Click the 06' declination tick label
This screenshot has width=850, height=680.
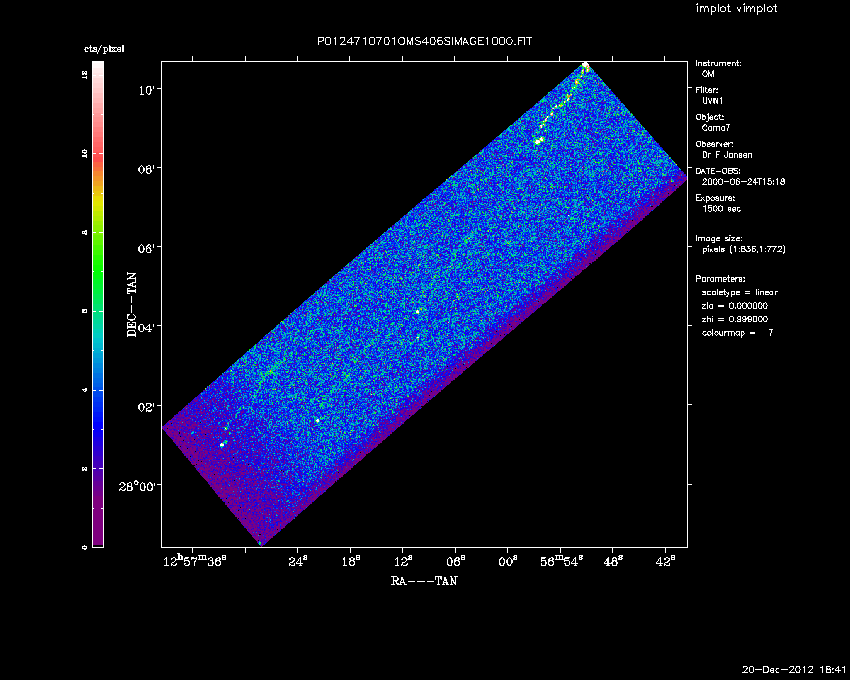click(x=146, y=248)
